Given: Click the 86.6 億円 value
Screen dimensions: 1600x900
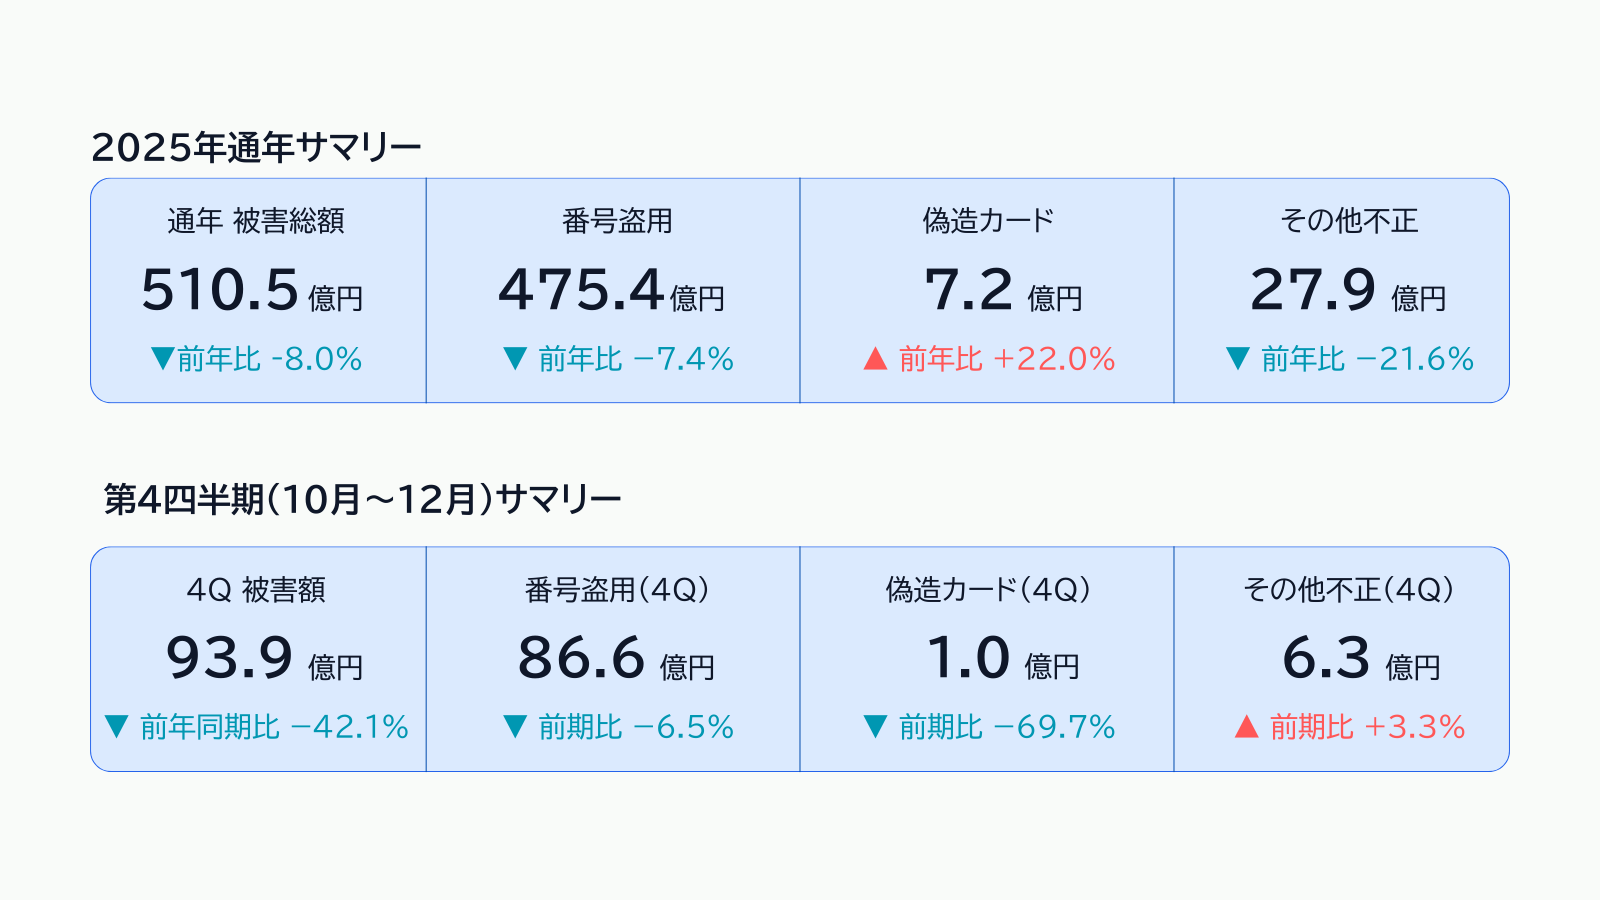Looking at the screenshot, I should [615, 659].
